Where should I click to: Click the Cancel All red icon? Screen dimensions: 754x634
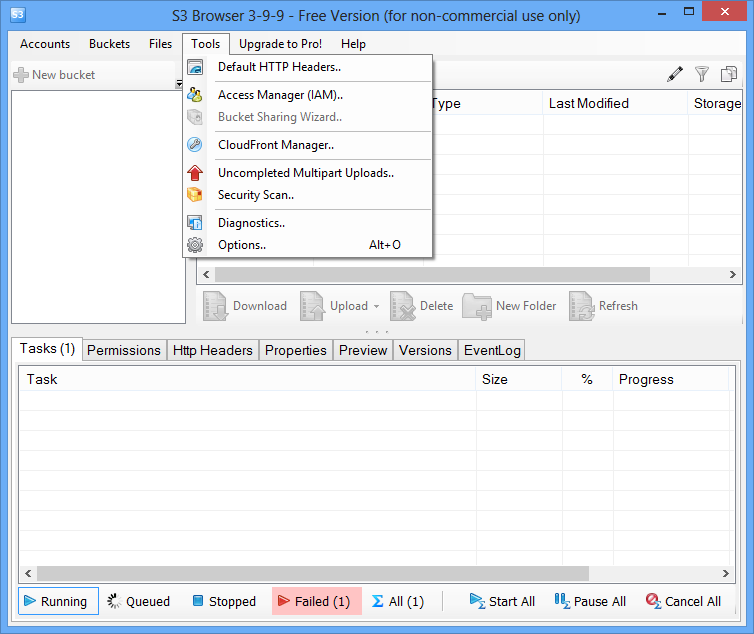[x=653, y=601]
